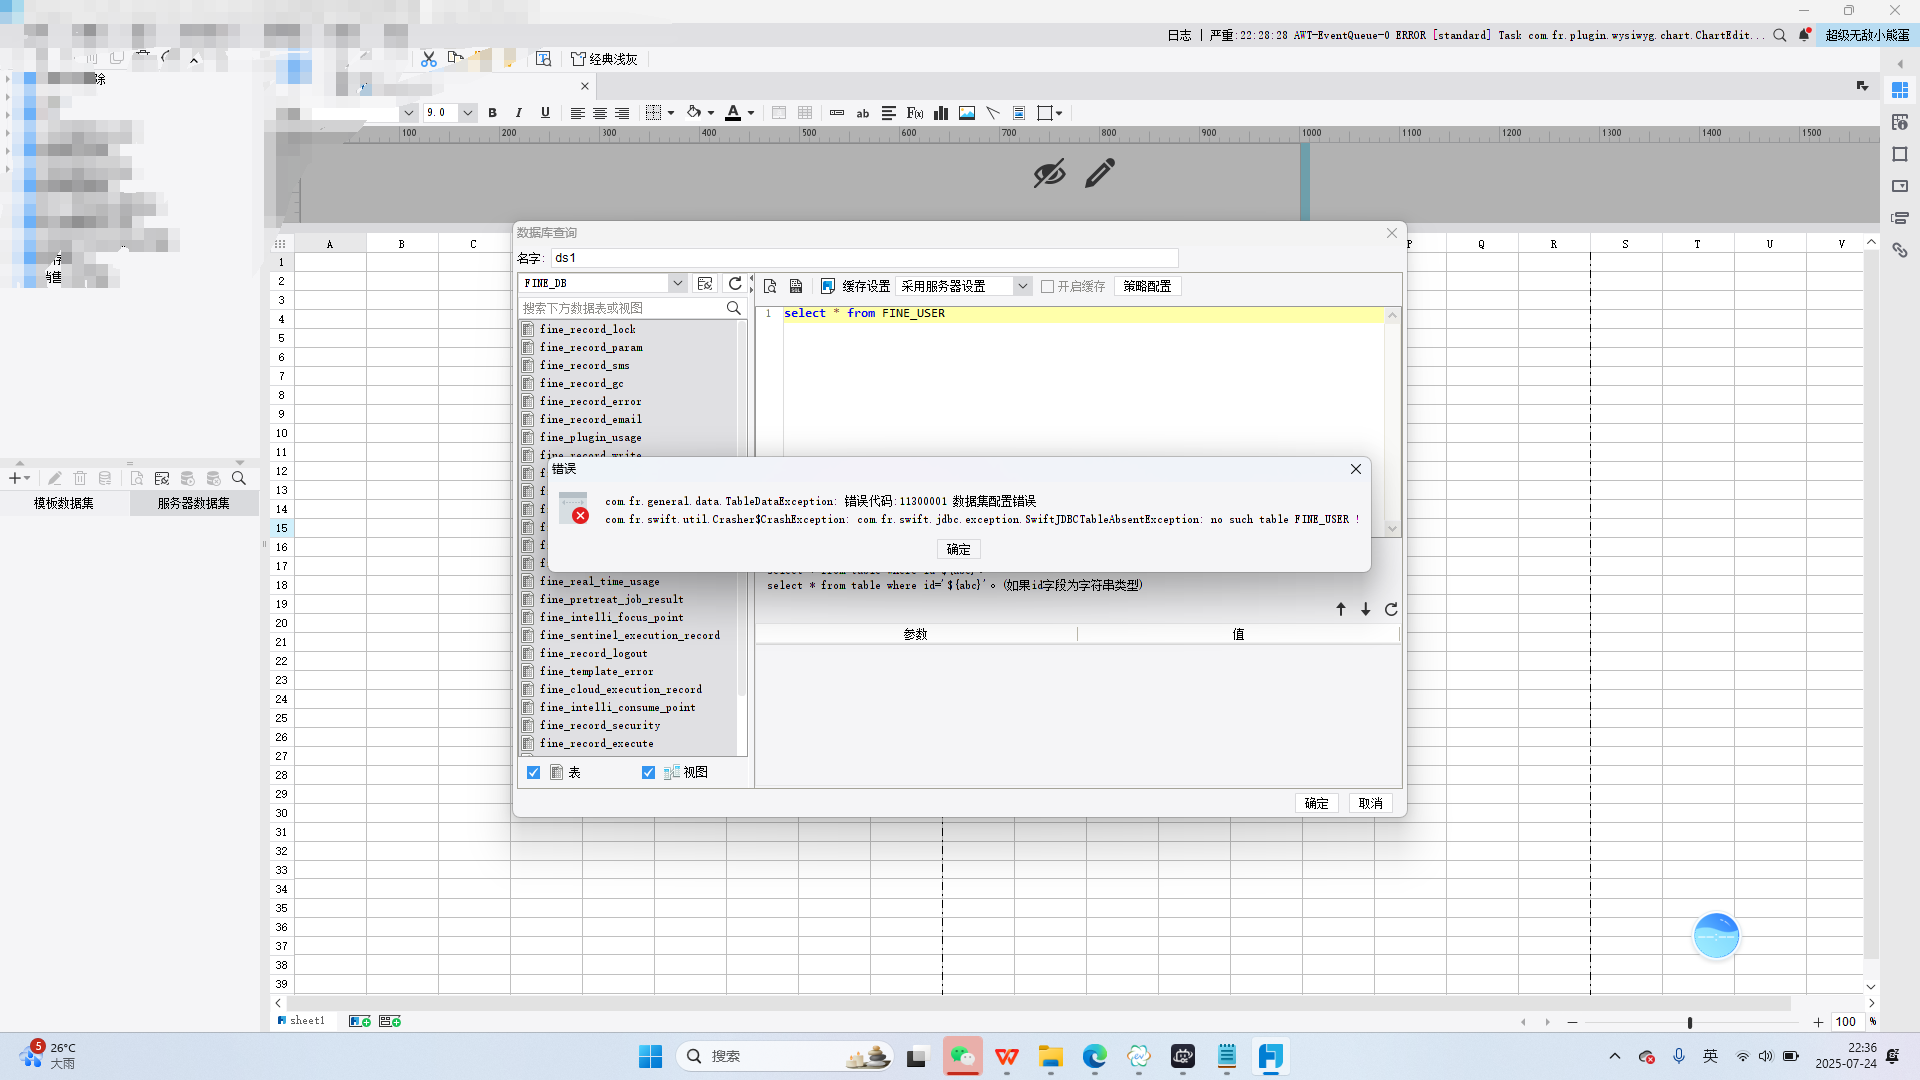This screenshot has height=1080, width=1920.
Task: Click 取消 in database query dialog
Action: (x=1370, y=803)
